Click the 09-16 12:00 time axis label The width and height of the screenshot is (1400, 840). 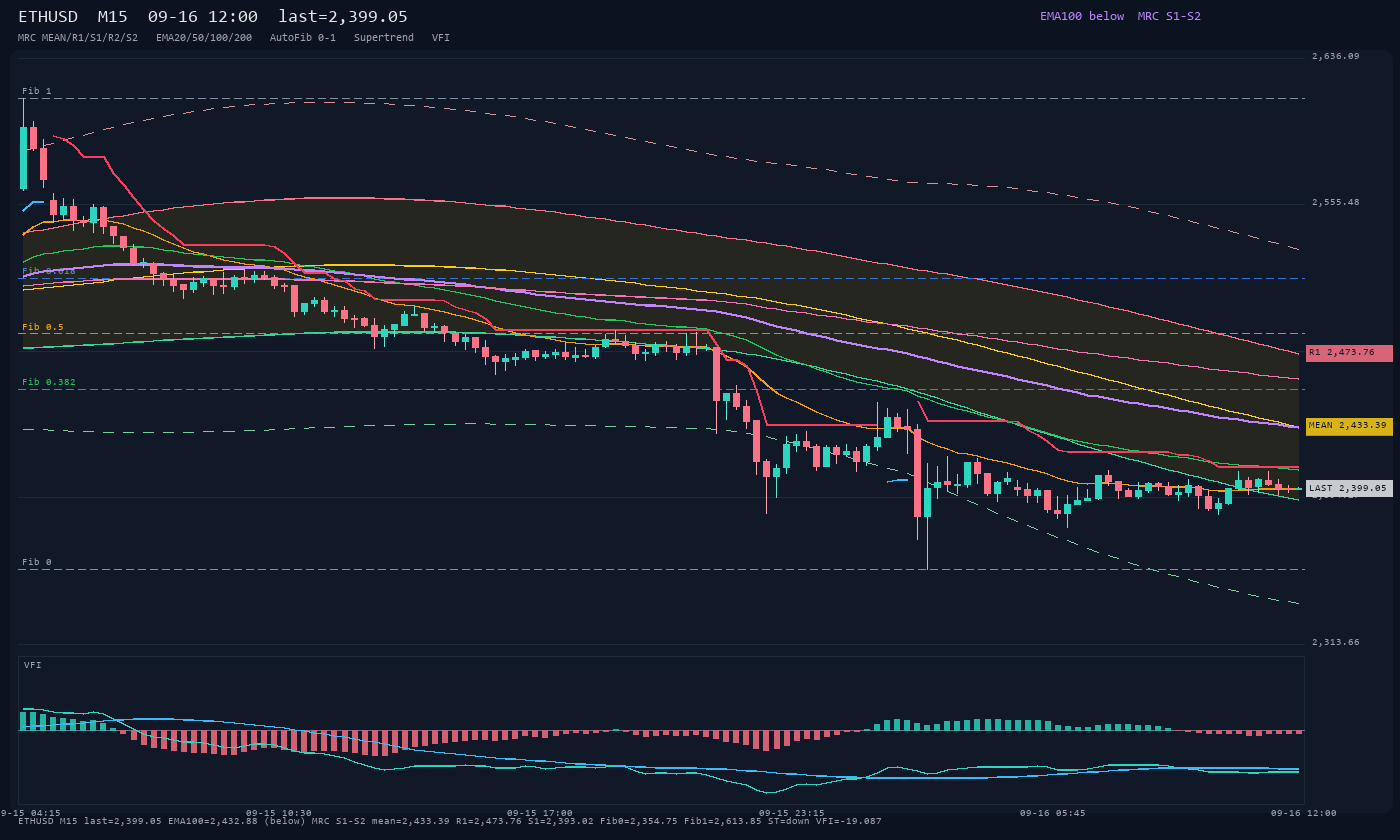(1304, 813)
